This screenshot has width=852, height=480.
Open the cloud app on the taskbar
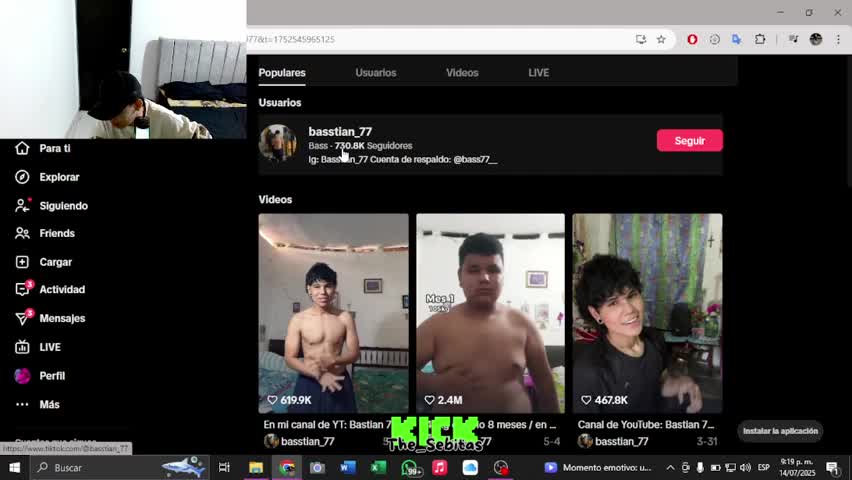470,467
